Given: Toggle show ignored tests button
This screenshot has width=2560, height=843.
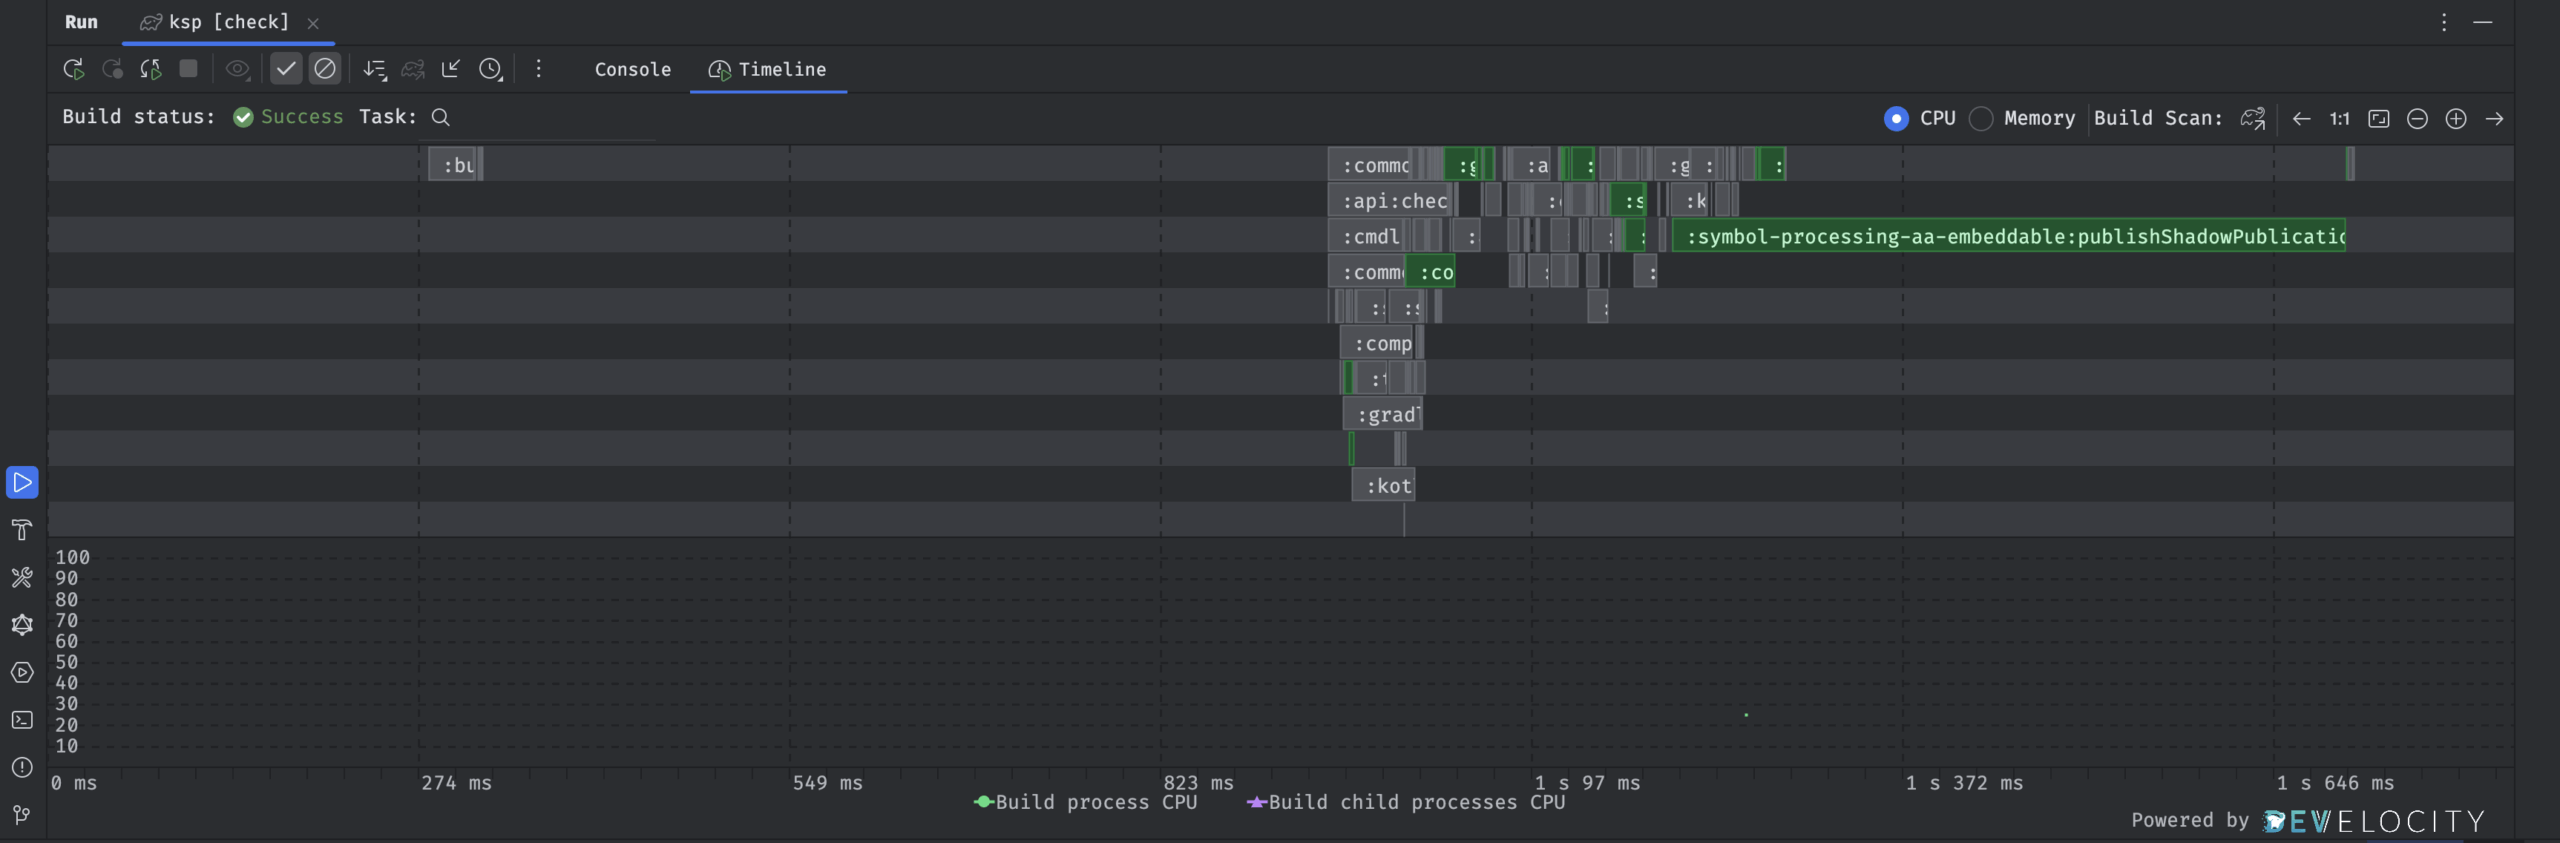Looking at the screenshot, I should (325, 69).
